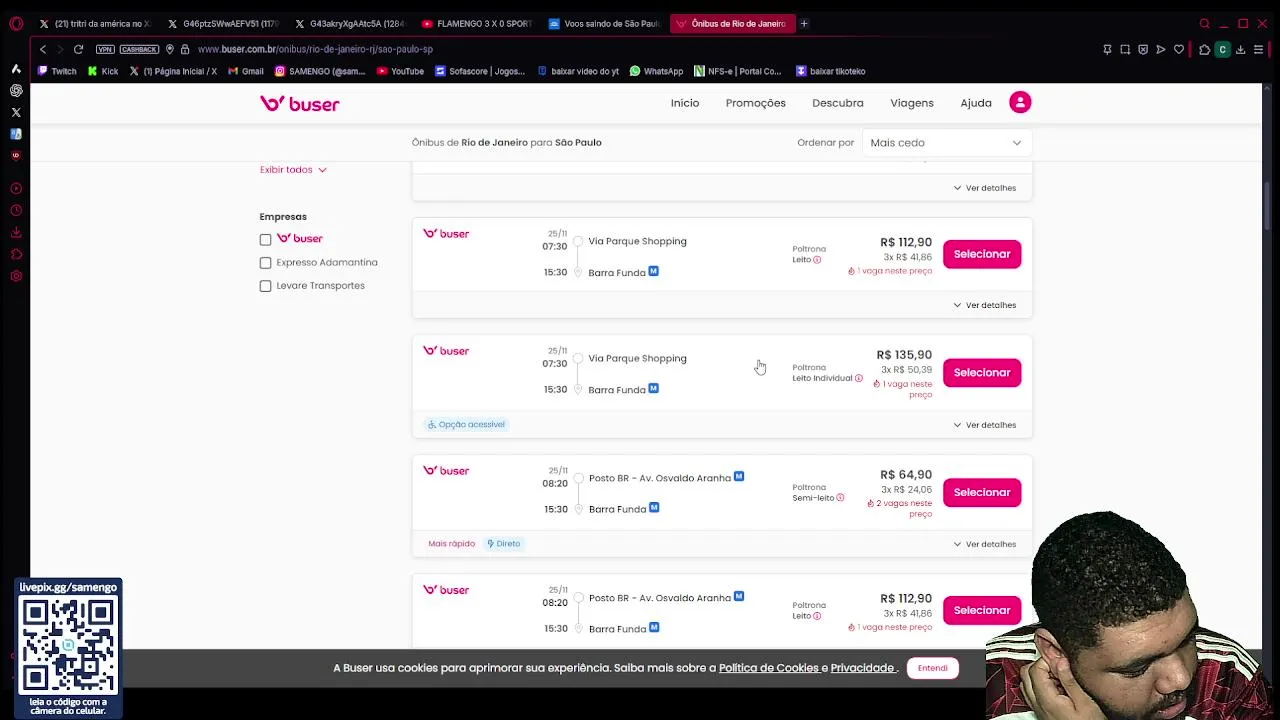Screen dimensions: 1280x720
Task: Open the Promoções menu item
Action: [x=755, y=103]
